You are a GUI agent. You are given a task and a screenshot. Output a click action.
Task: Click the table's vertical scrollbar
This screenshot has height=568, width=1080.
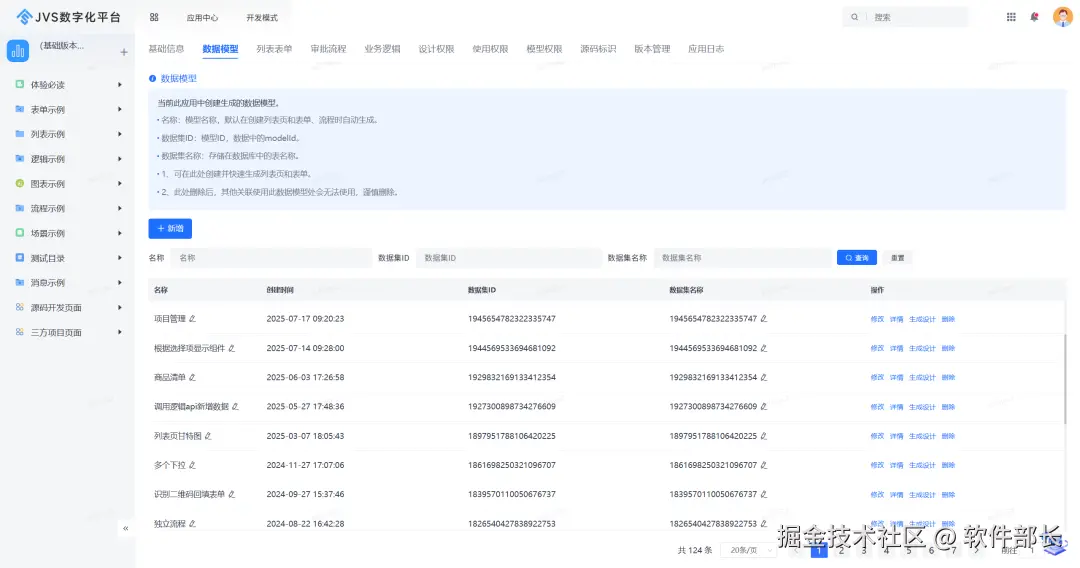[1064, 379]
